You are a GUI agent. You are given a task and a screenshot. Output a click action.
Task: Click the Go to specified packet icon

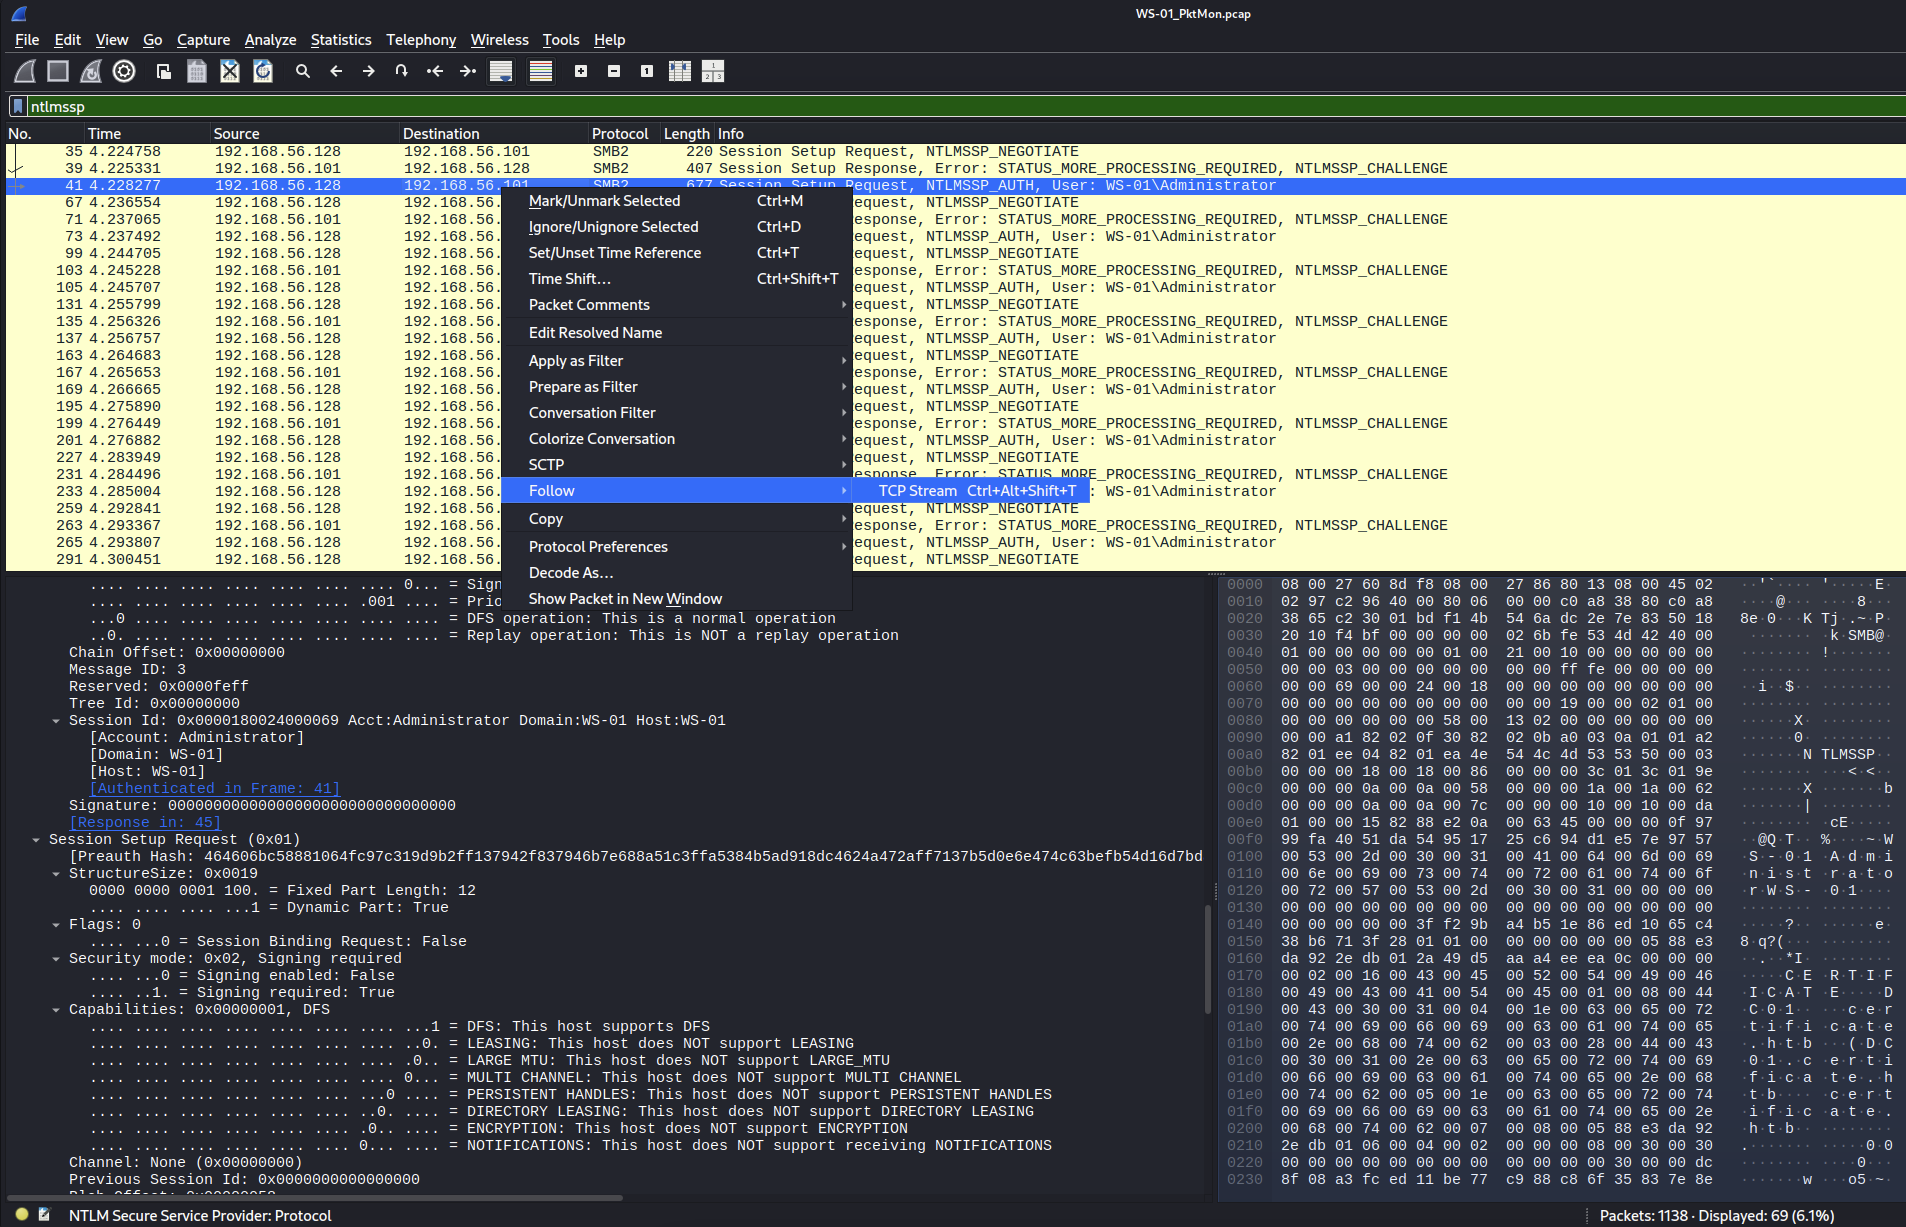402,71
